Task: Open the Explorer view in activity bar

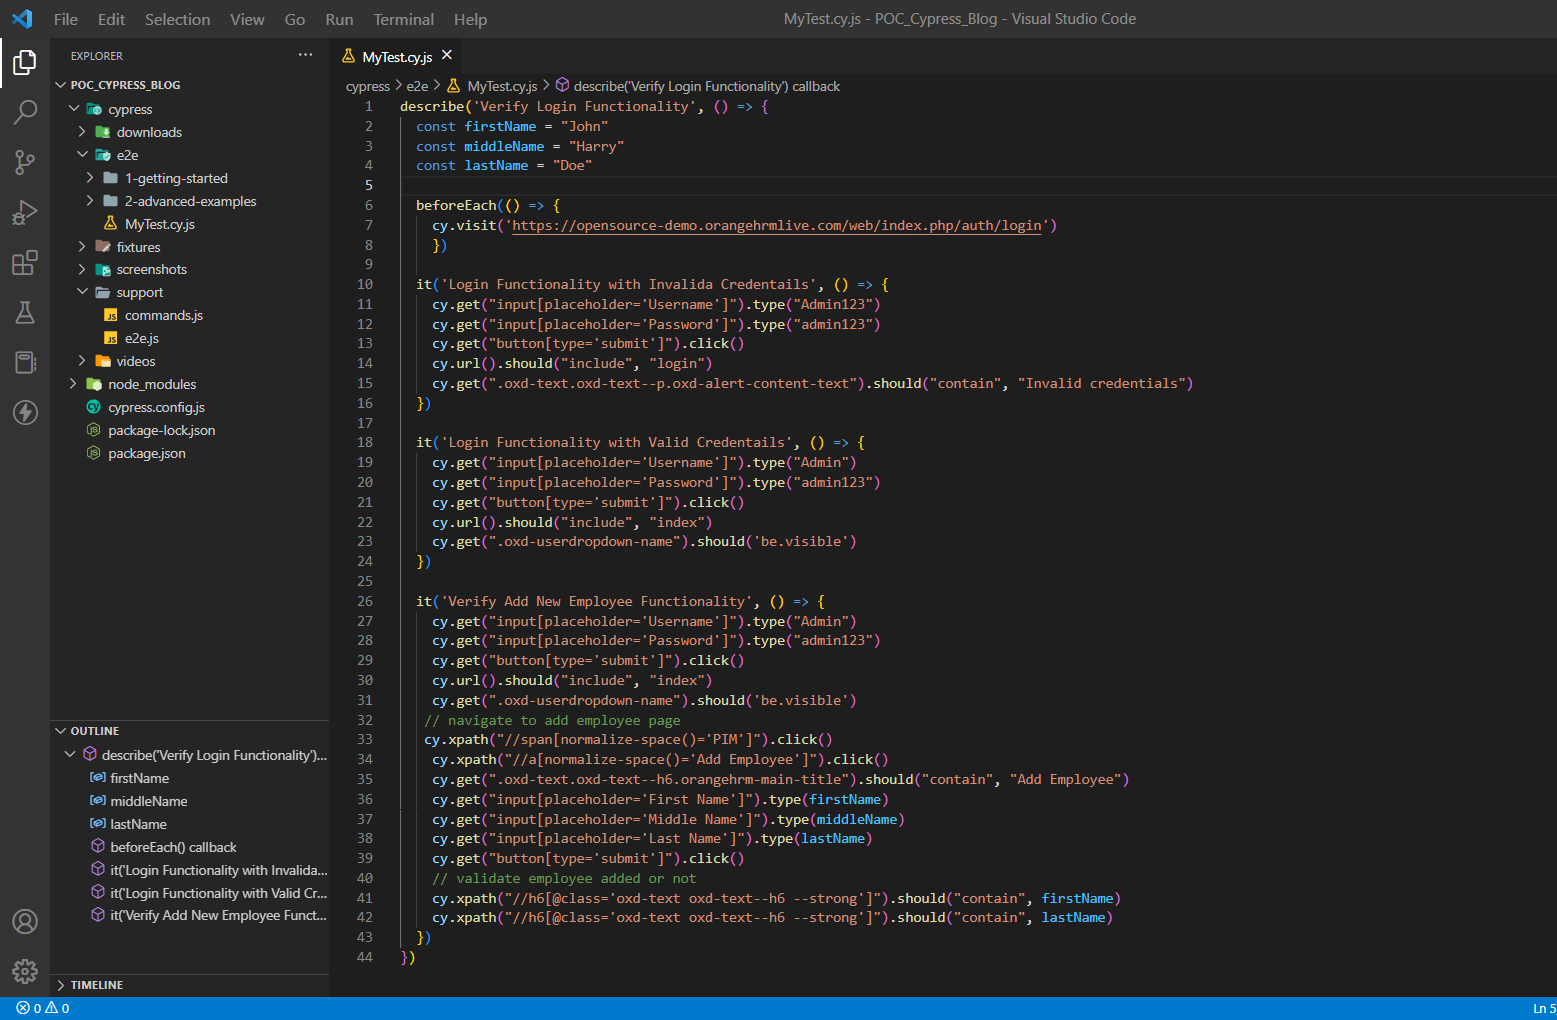Action: [25, 62]
